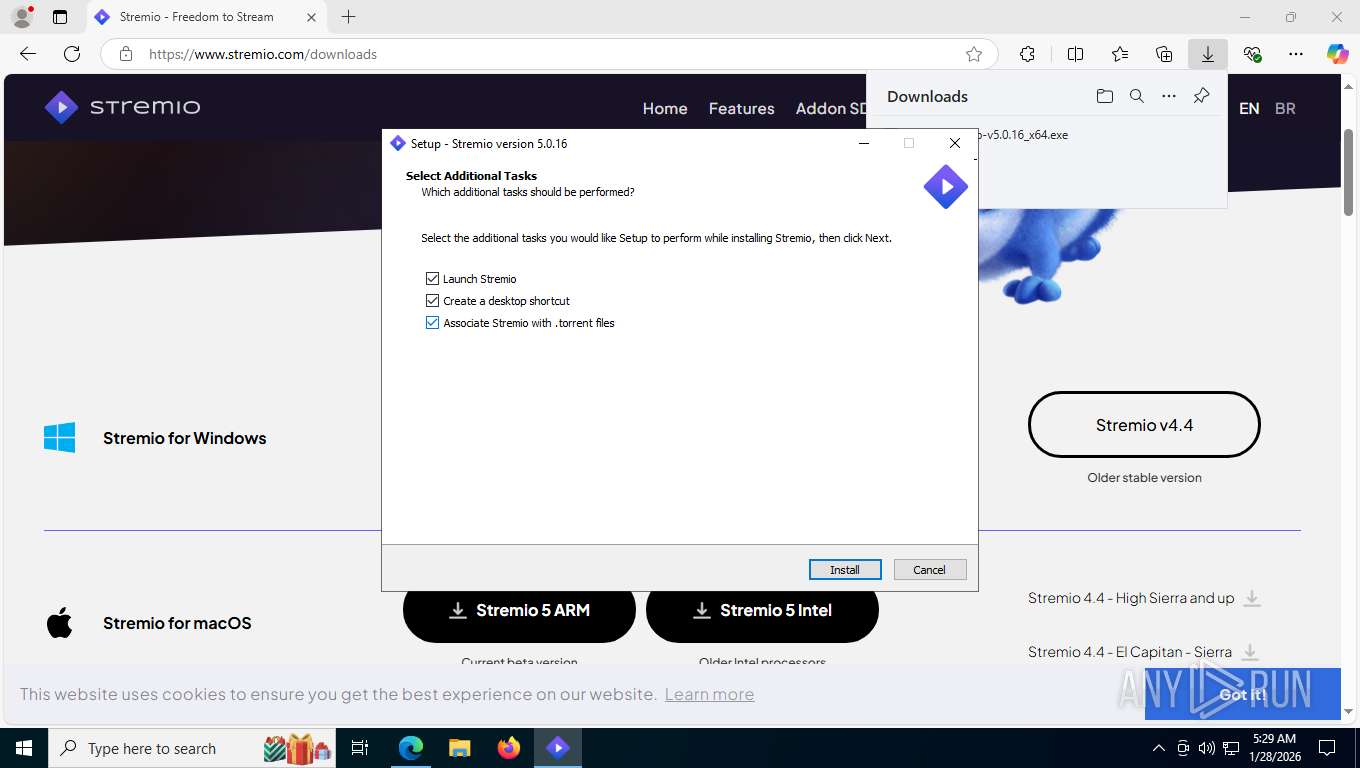Open the volume tray icon
This screenshot has height=768, width=1360.
pos(1206,748)
